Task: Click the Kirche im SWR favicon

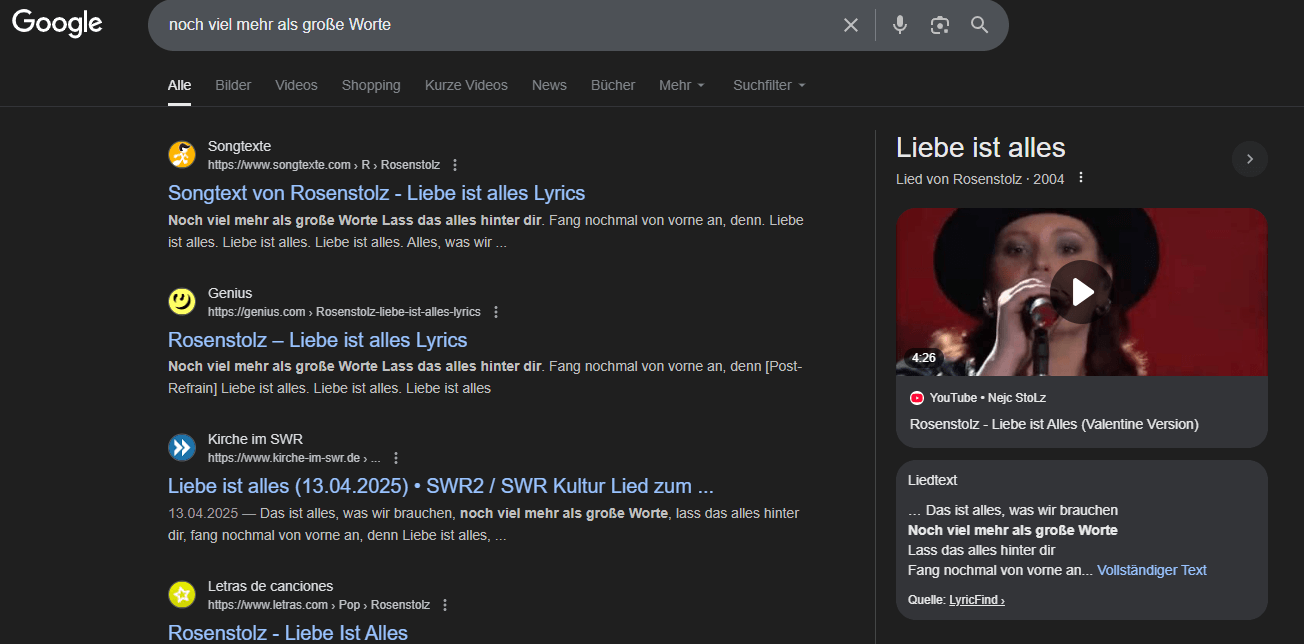Action: [182, 448]
